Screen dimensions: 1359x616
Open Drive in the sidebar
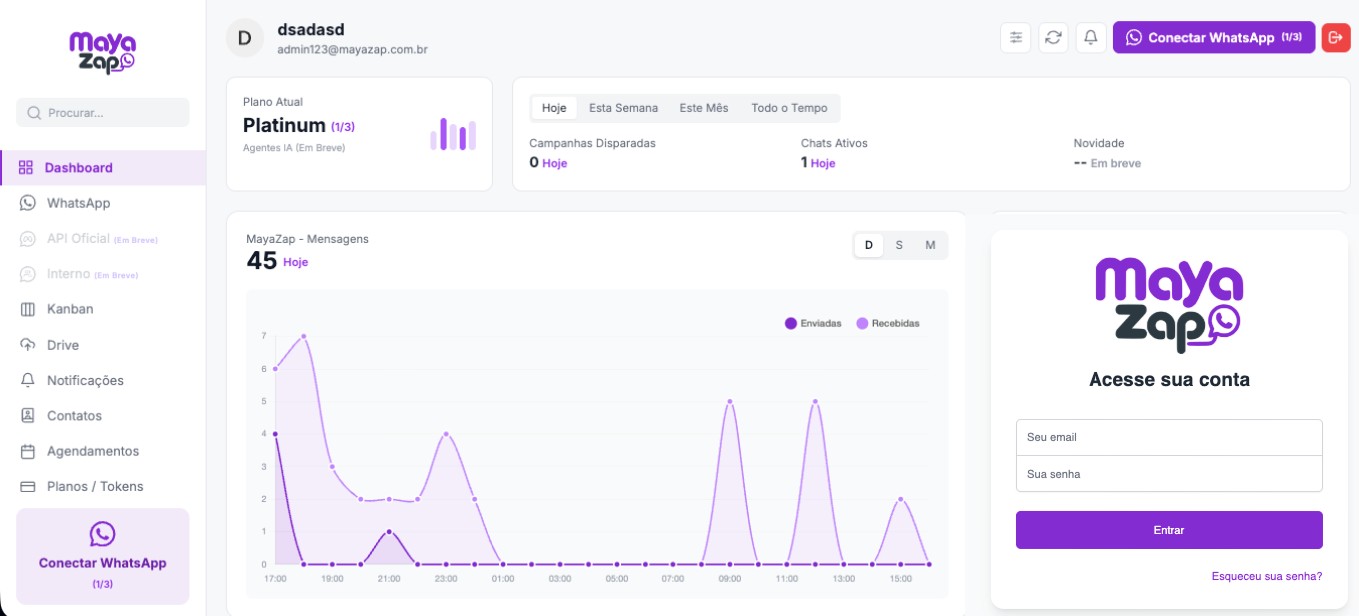click(62, 345)
